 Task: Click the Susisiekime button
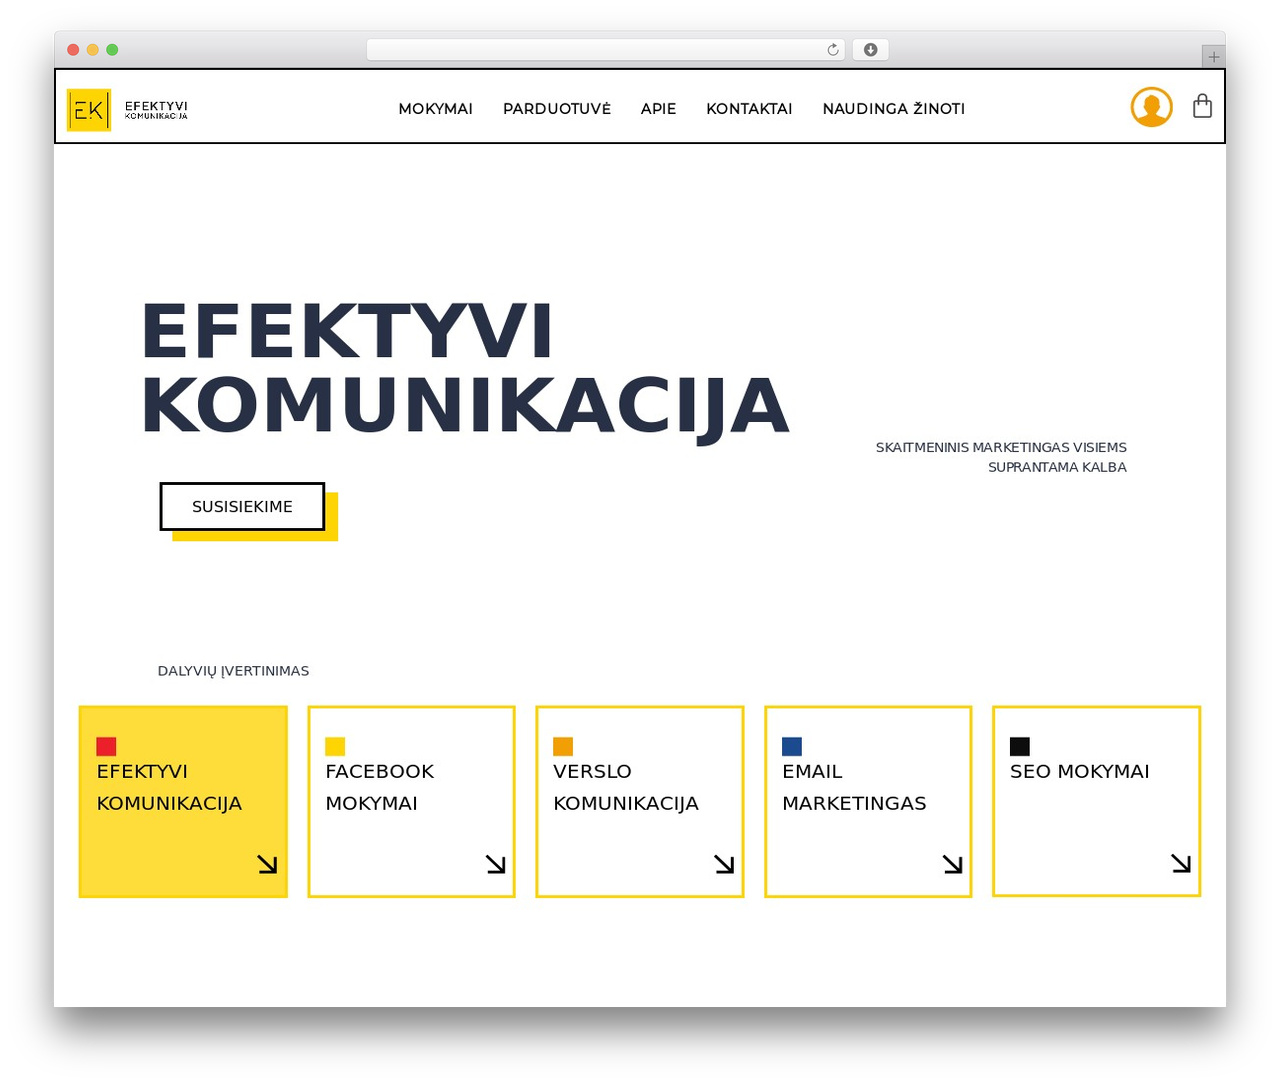242,507
